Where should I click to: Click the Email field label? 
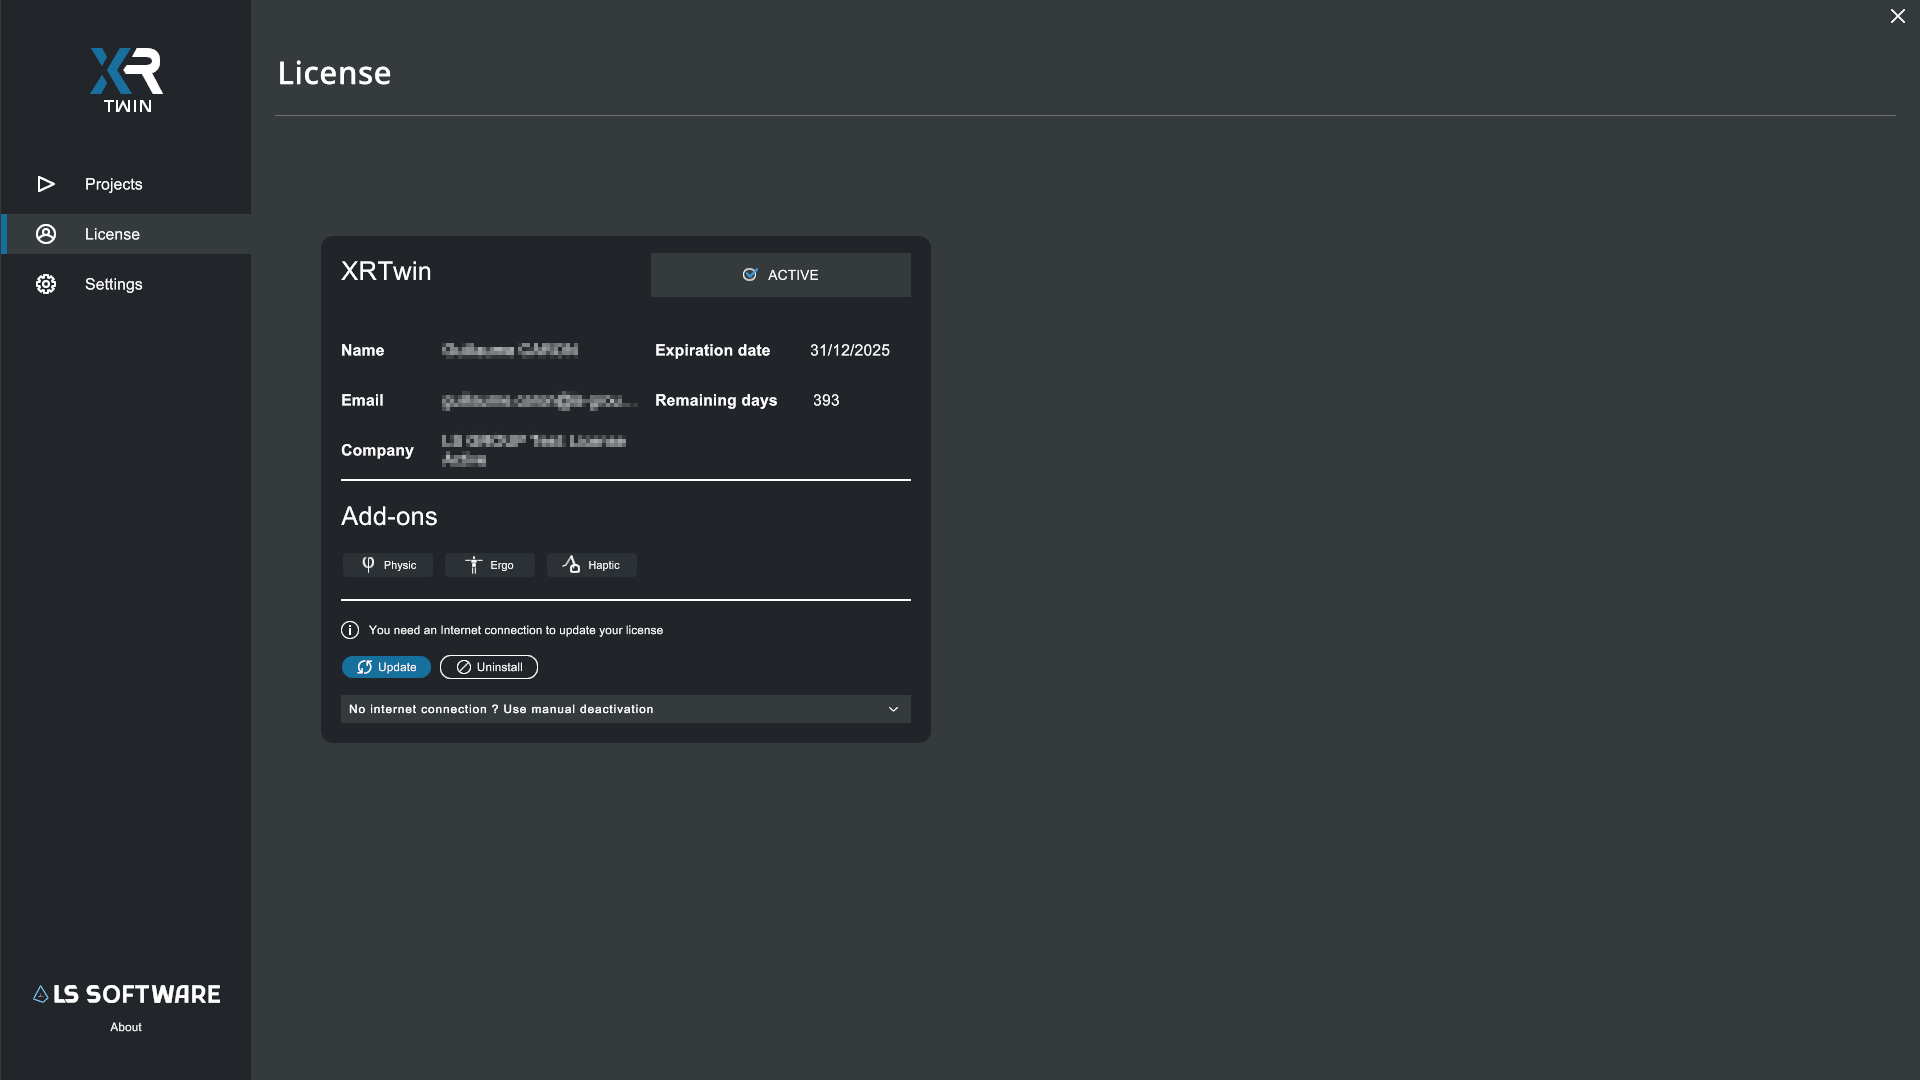[362, 400]
